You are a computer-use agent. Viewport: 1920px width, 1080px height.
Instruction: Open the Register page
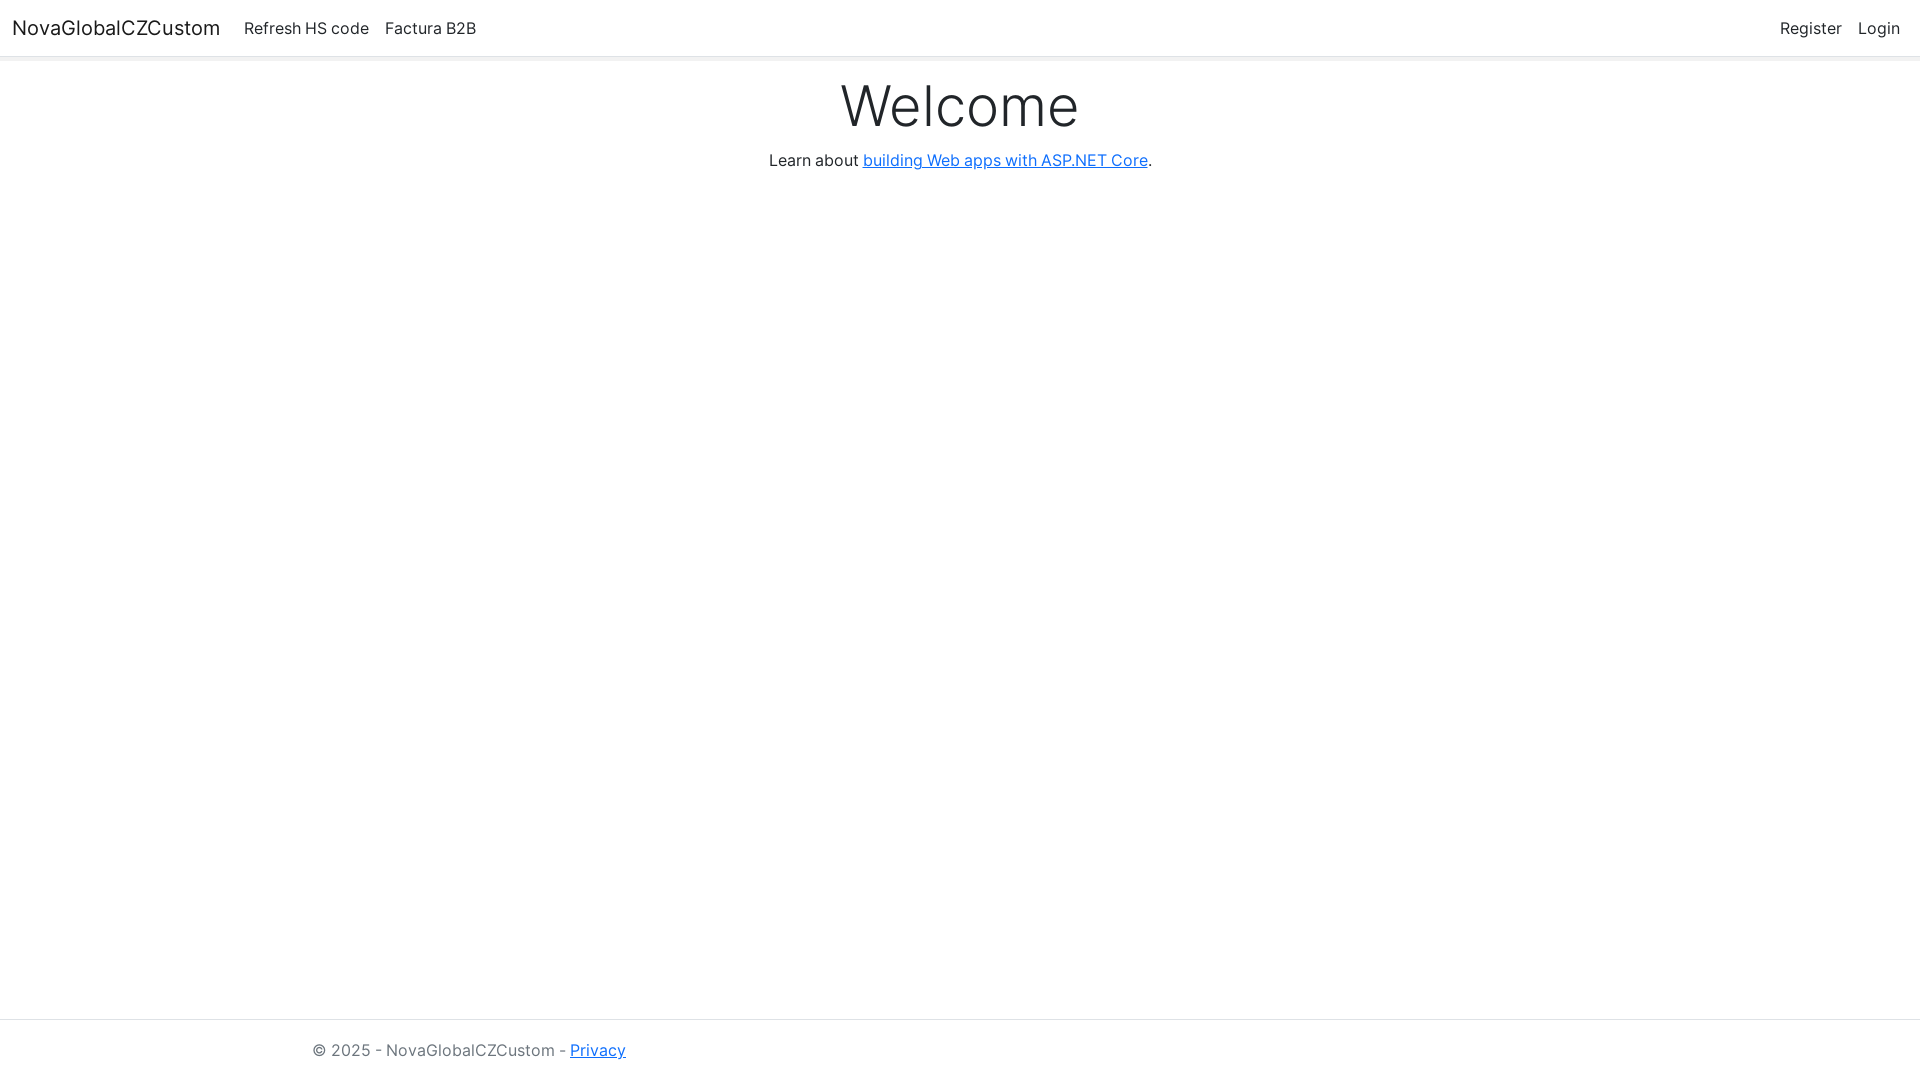pos(1810,28)
